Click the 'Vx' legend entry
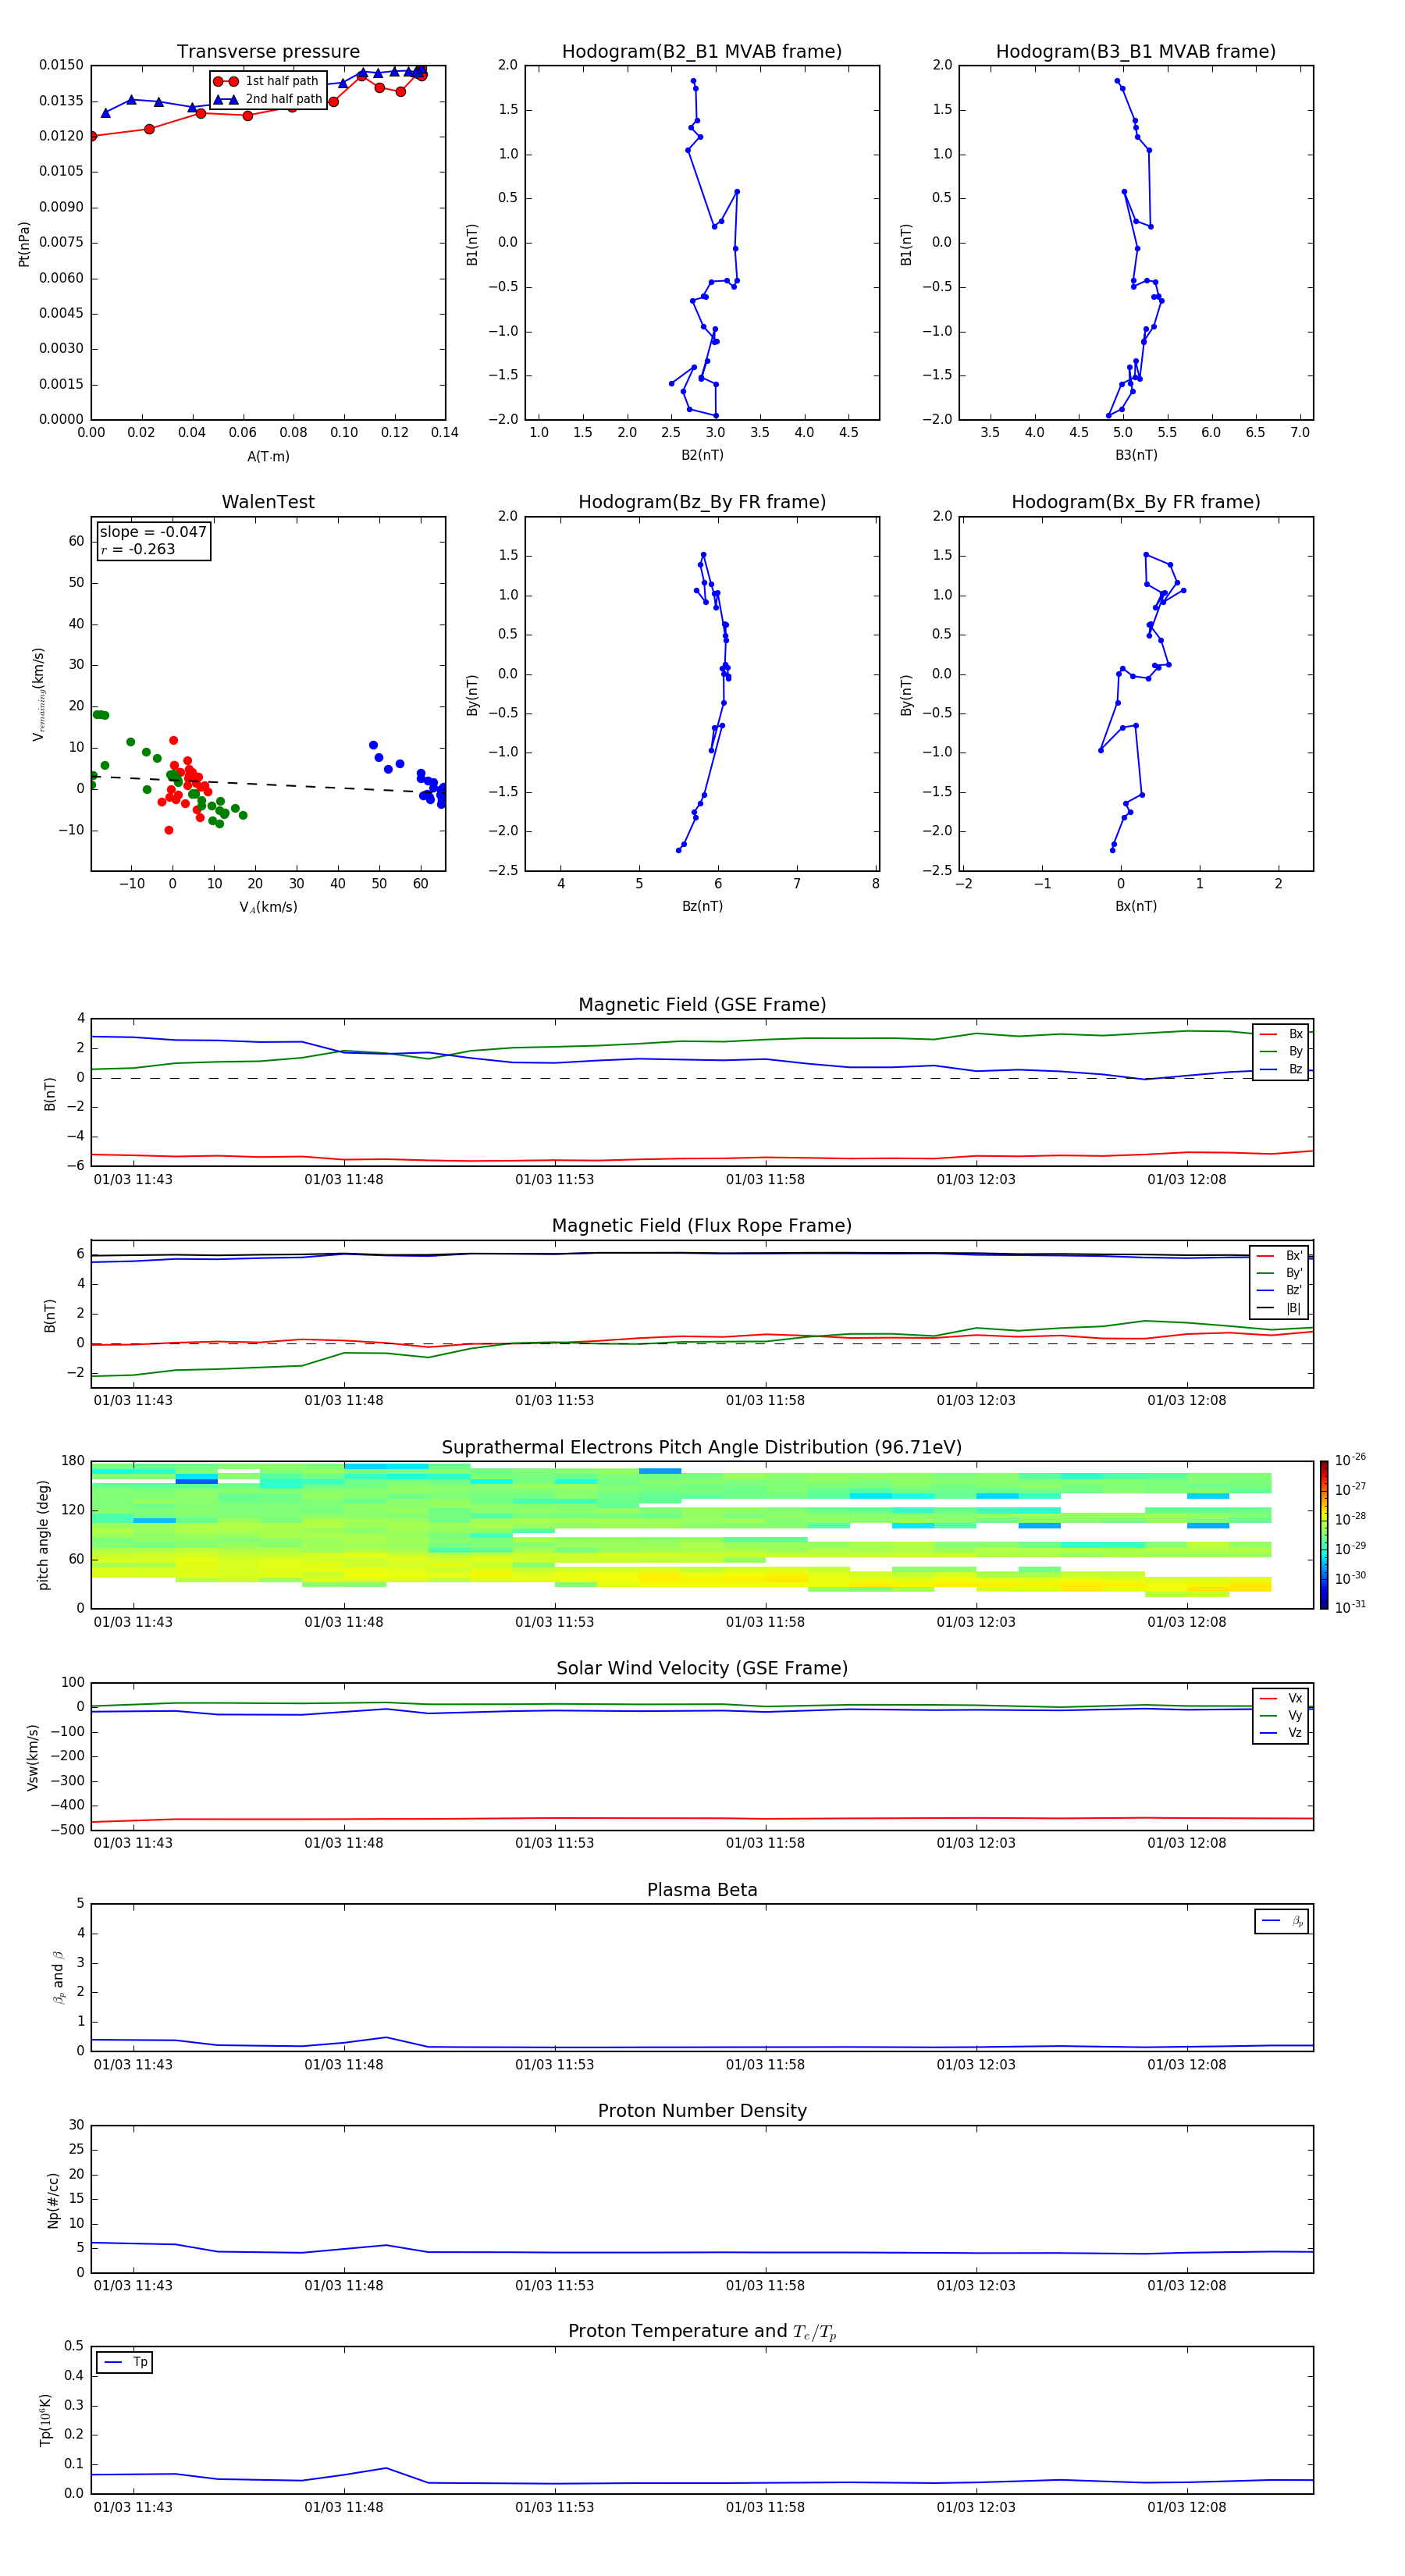This screenshot has width=1405, height=2576. coord(1282,1698)
